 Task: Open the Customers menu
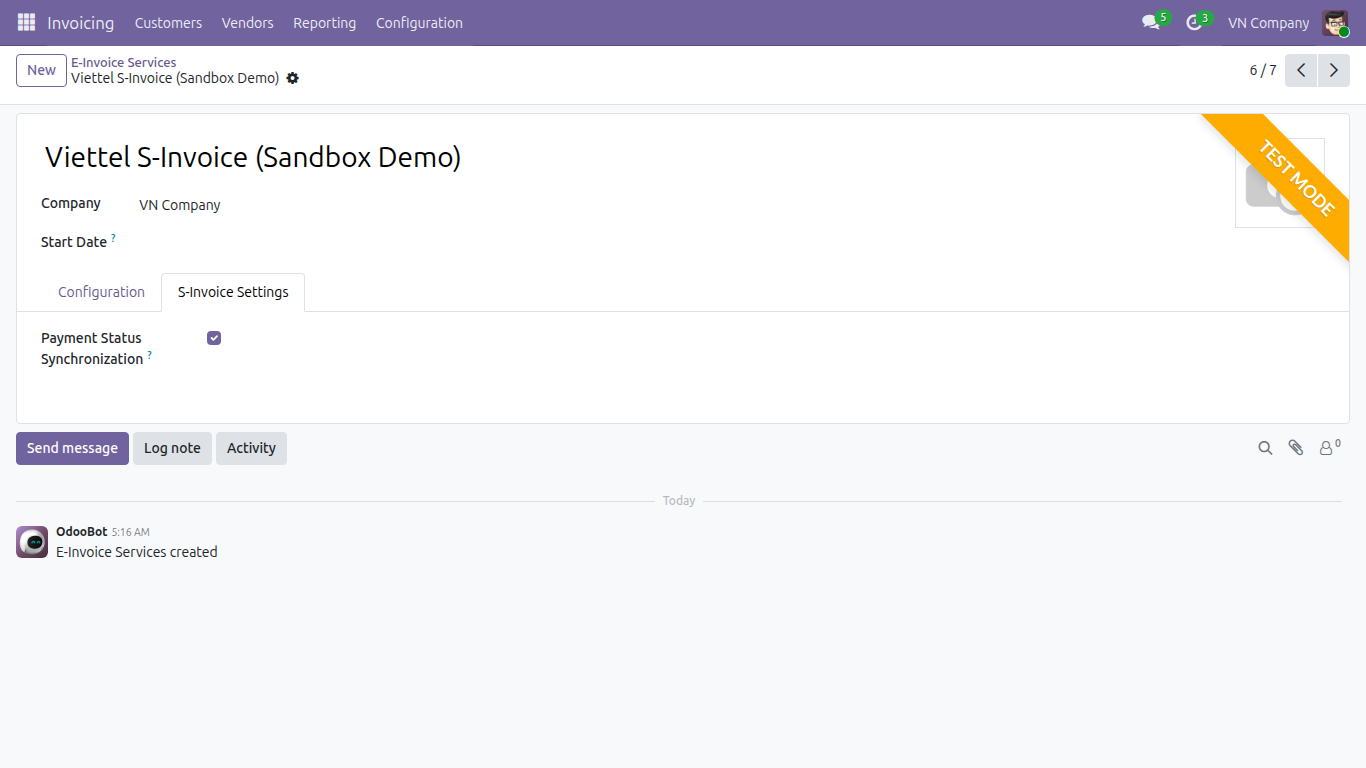(x=168, y=22)
